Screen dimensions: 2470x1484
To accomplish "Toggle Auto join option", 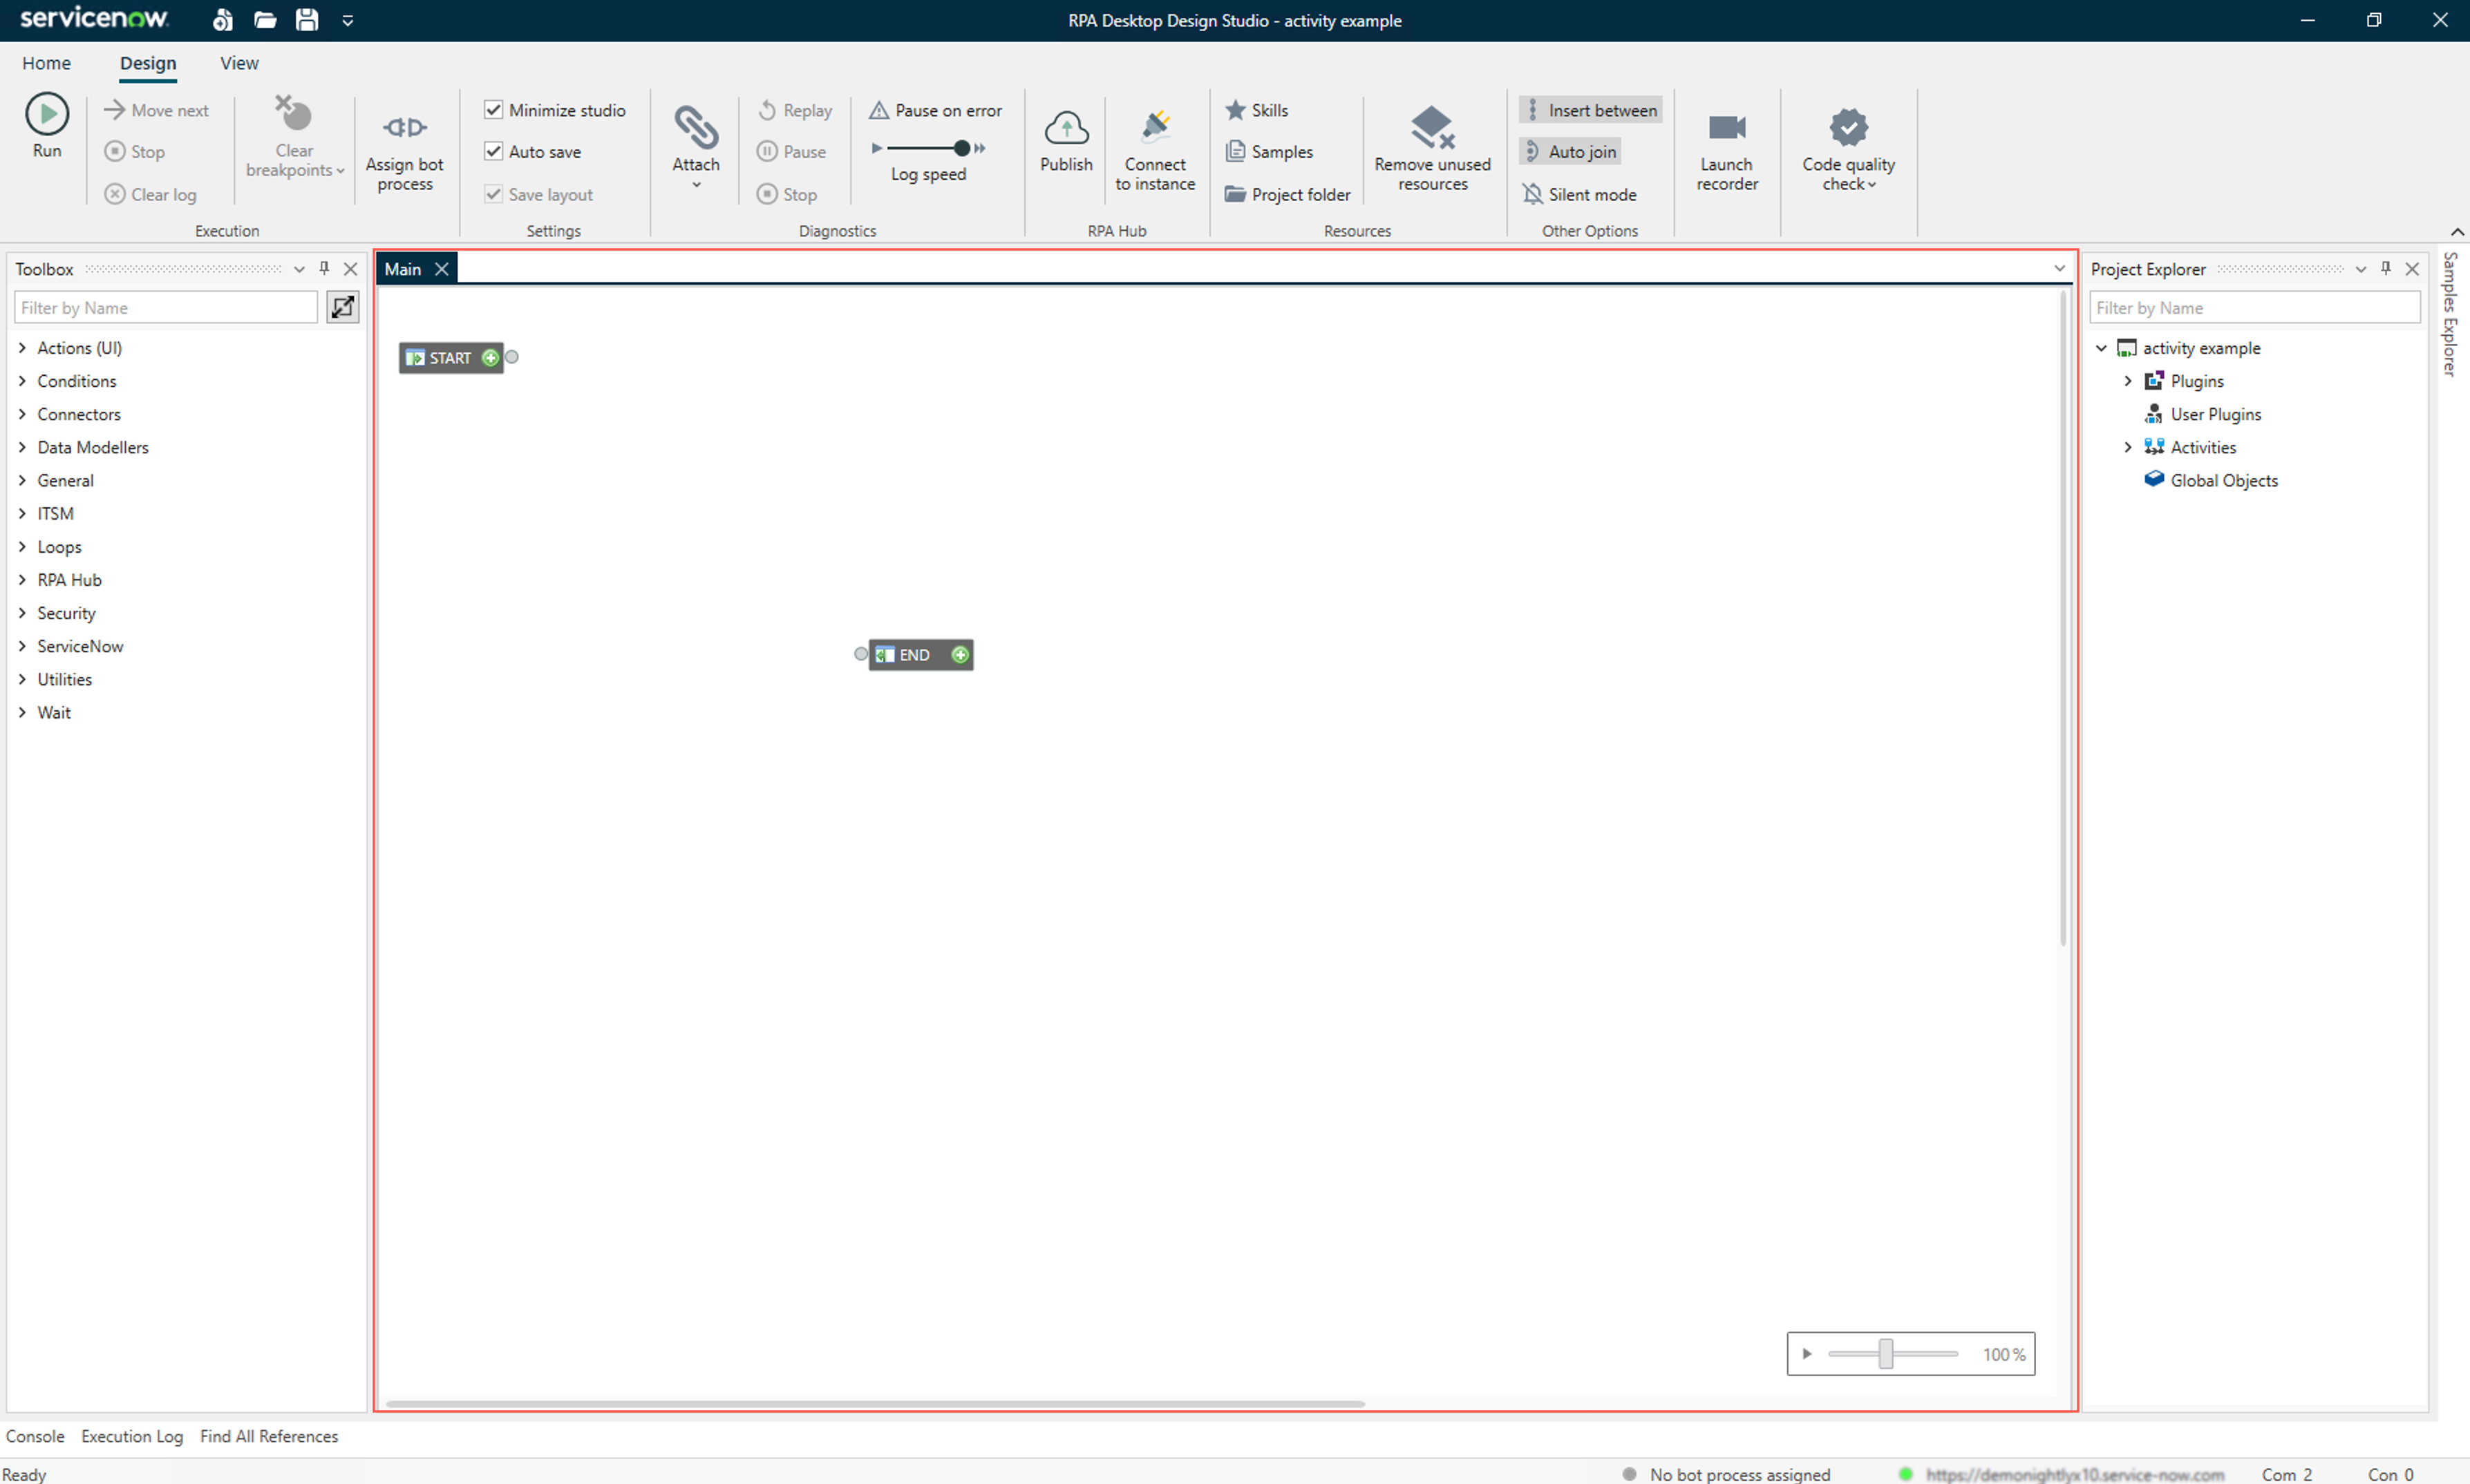I will pos(1570,152).
